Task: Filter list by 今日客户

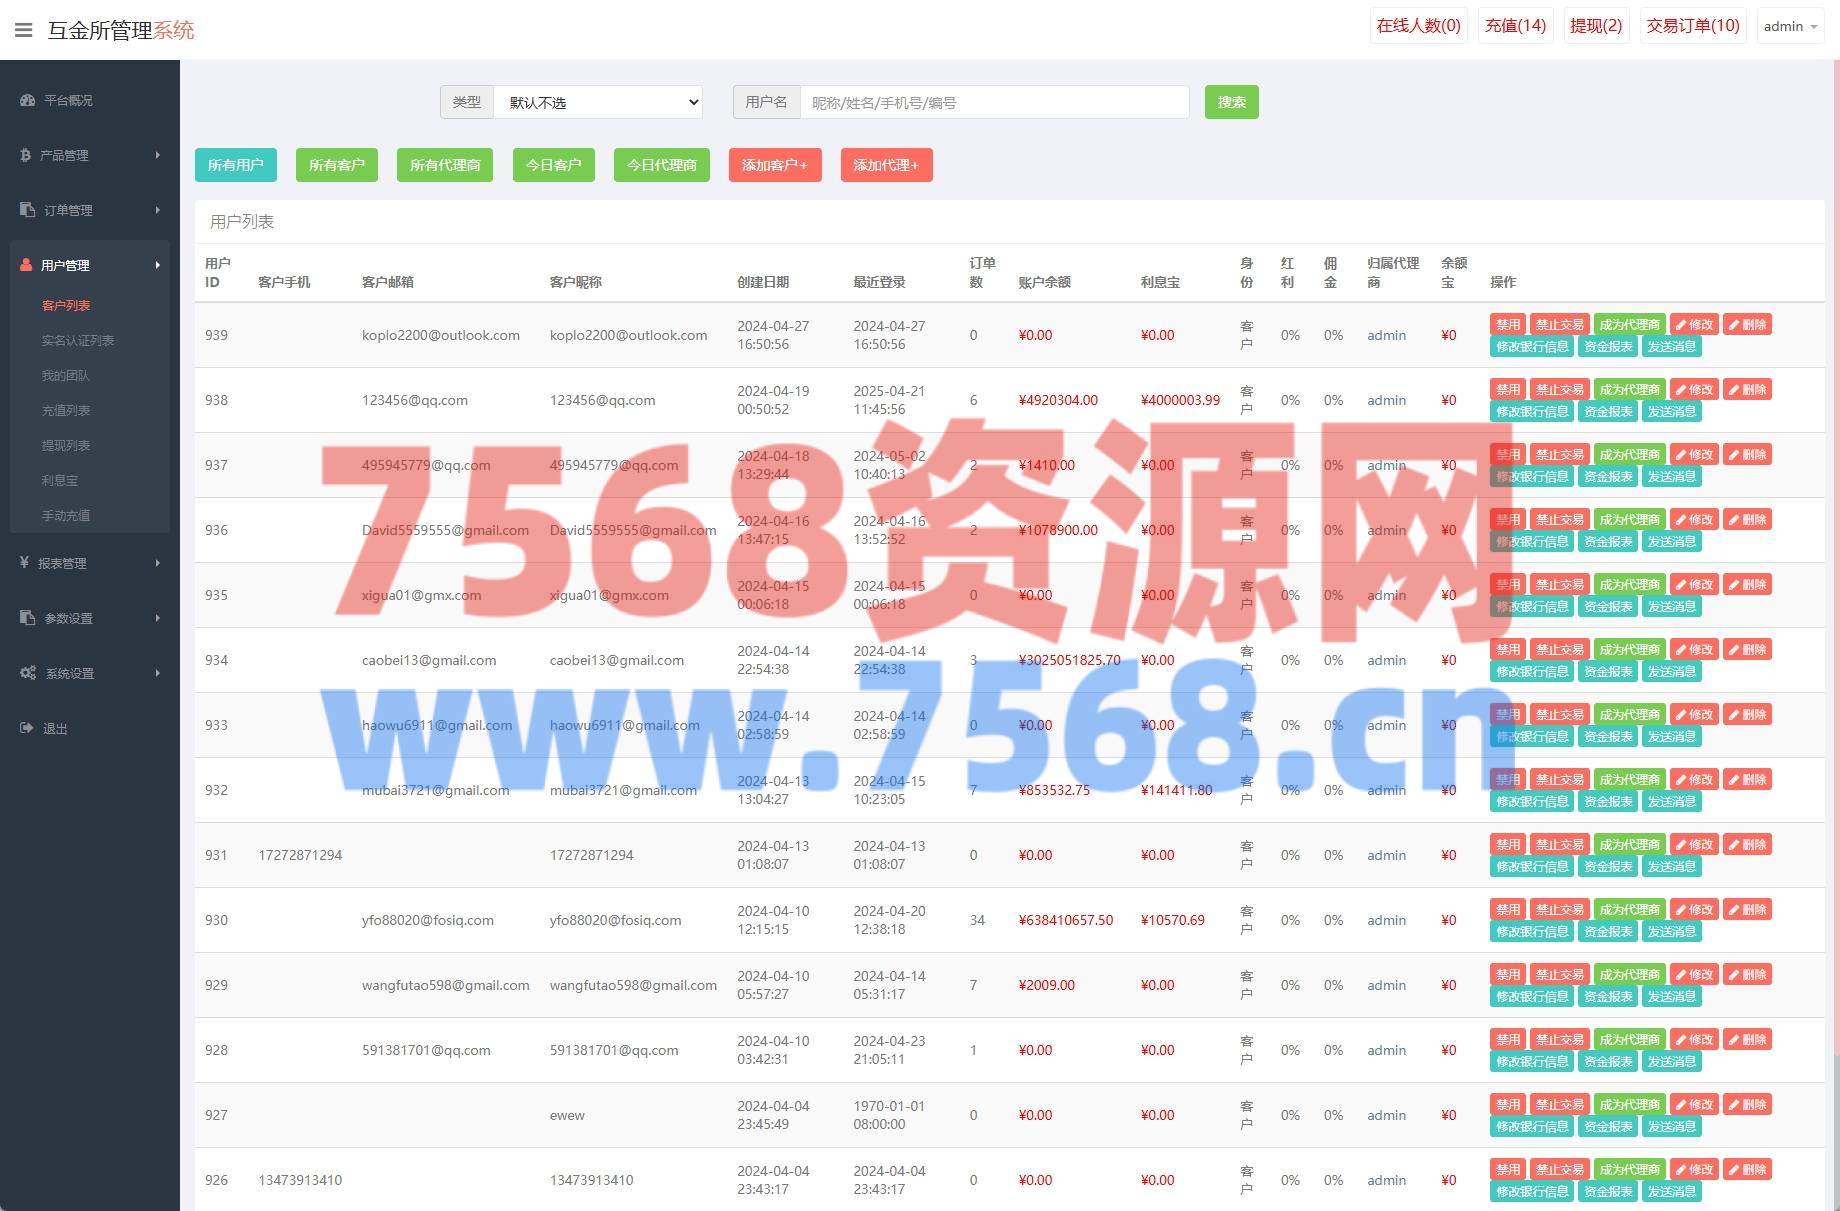Action: 553,165
